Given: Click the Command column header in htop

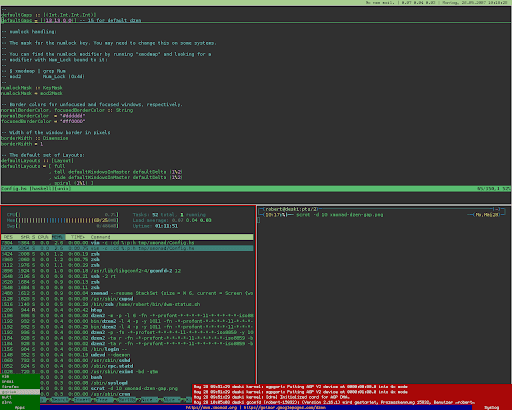Looking at the screenshot, I should (100, 237).
